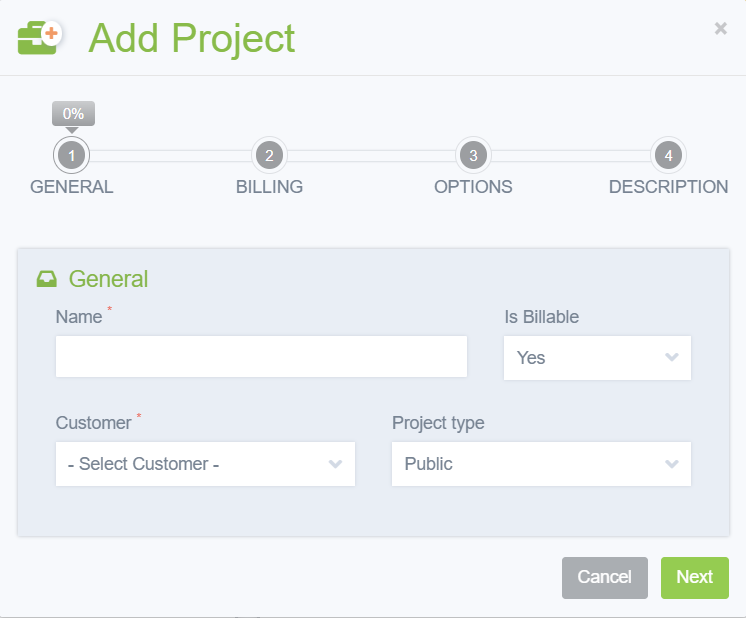This screenshot has width=746, height=618.
Task: Close the Add Project dialog
Action: [x=720, y=29]
